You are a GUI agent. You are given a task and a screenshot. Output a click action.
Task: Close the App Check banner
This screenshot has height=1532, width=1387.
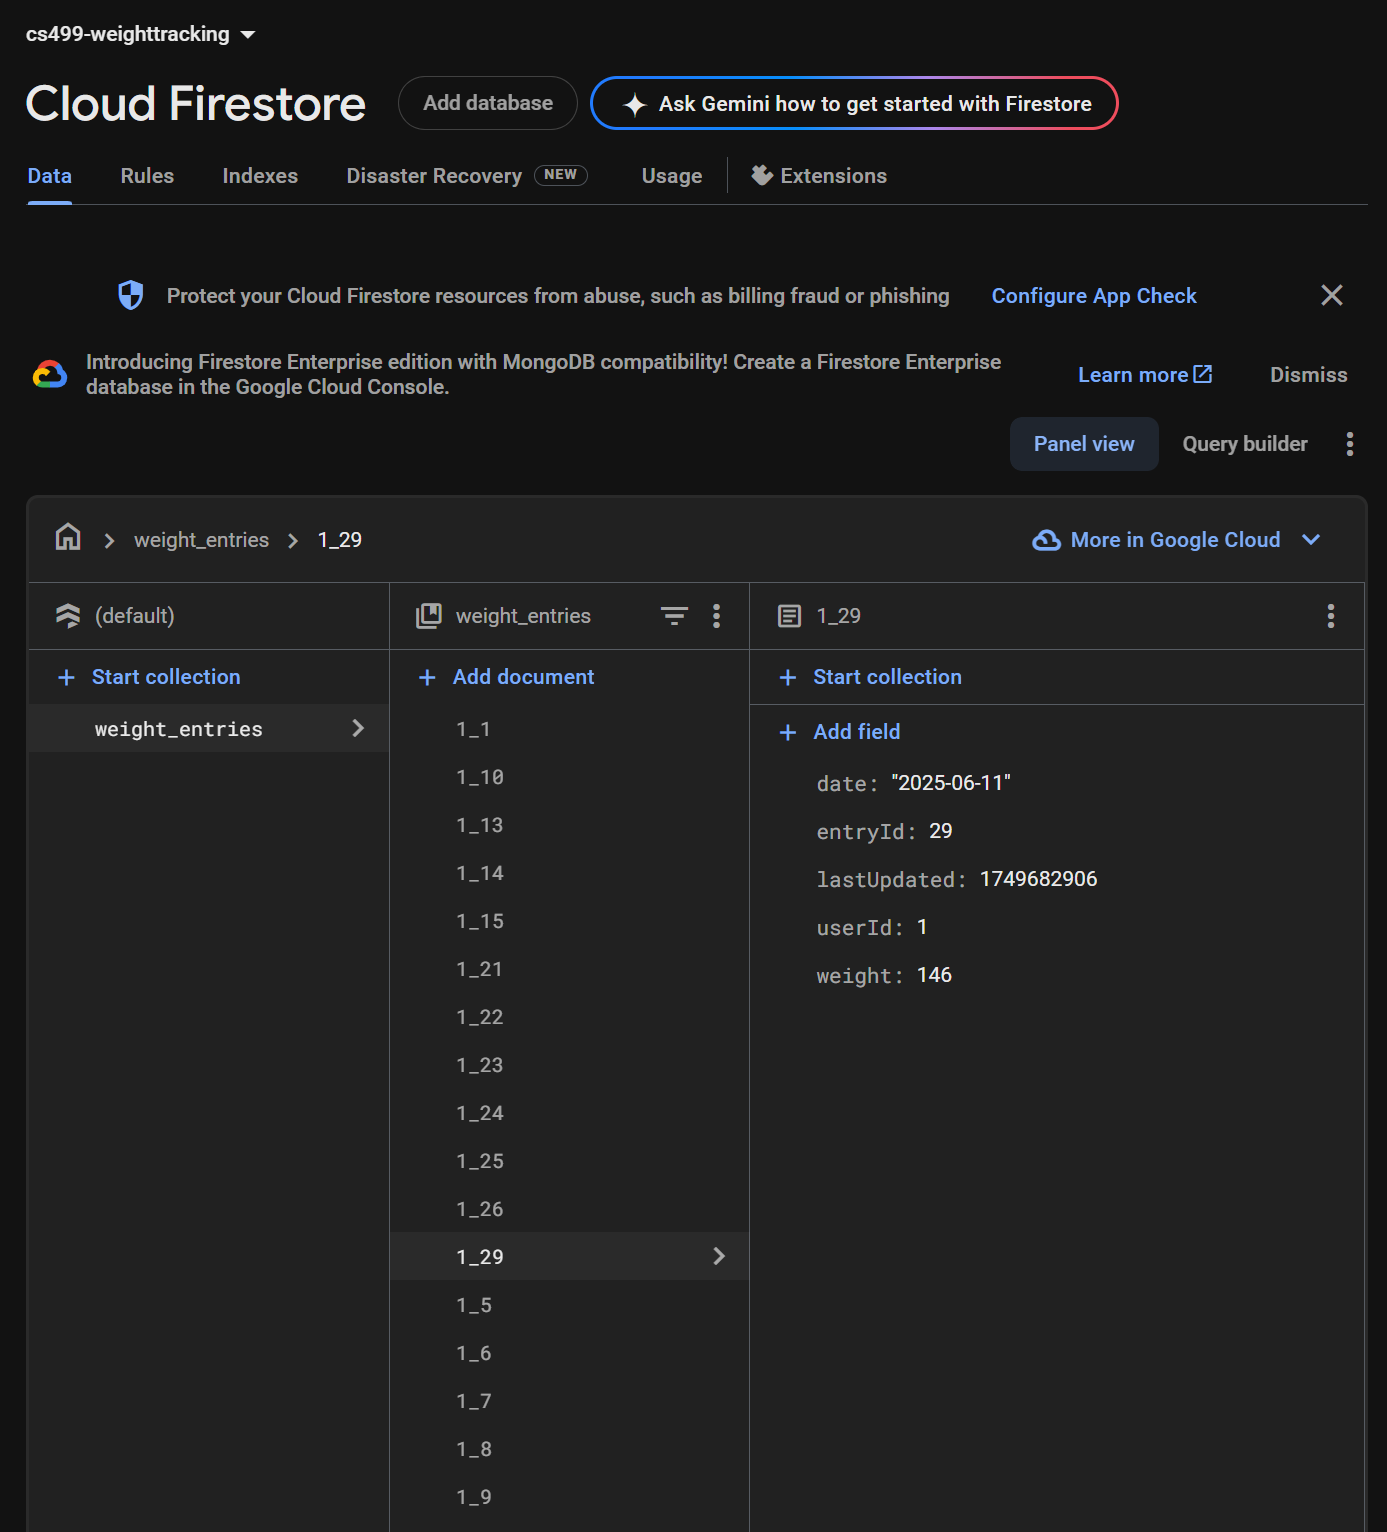point(1332,295)
